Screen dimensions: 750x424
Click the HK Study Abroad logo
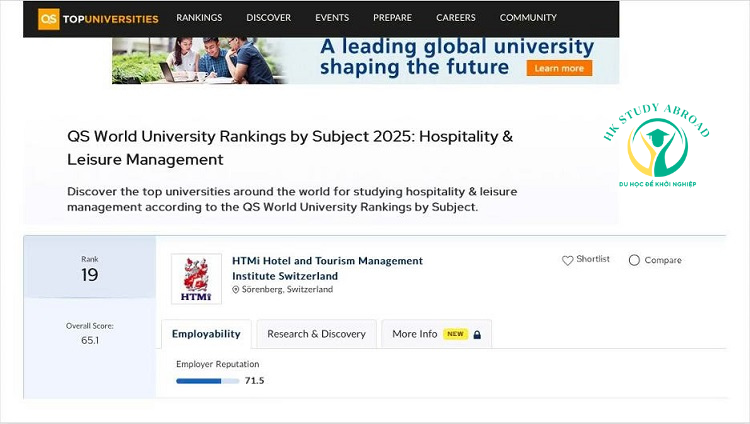(657, 146)
